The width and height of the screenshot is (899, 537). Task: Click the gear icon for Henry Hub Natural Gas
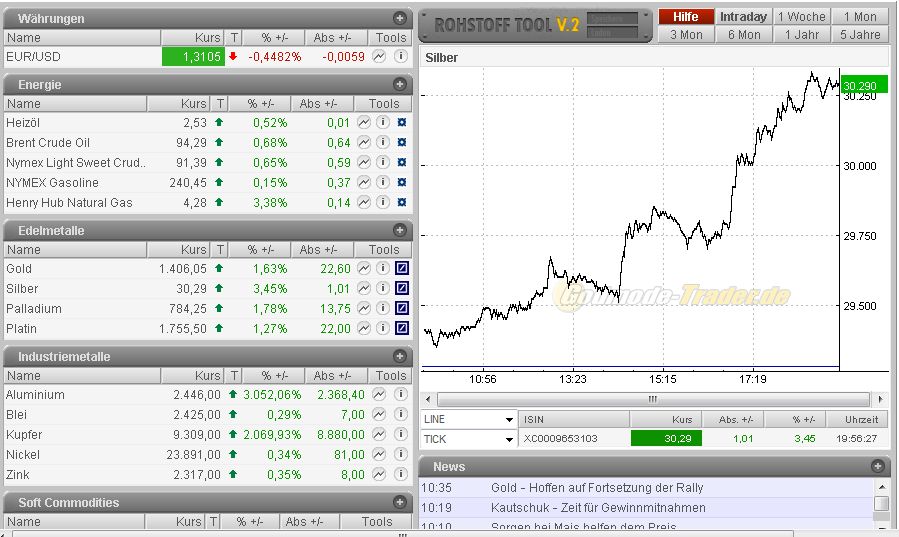click(x=401, y=203)
